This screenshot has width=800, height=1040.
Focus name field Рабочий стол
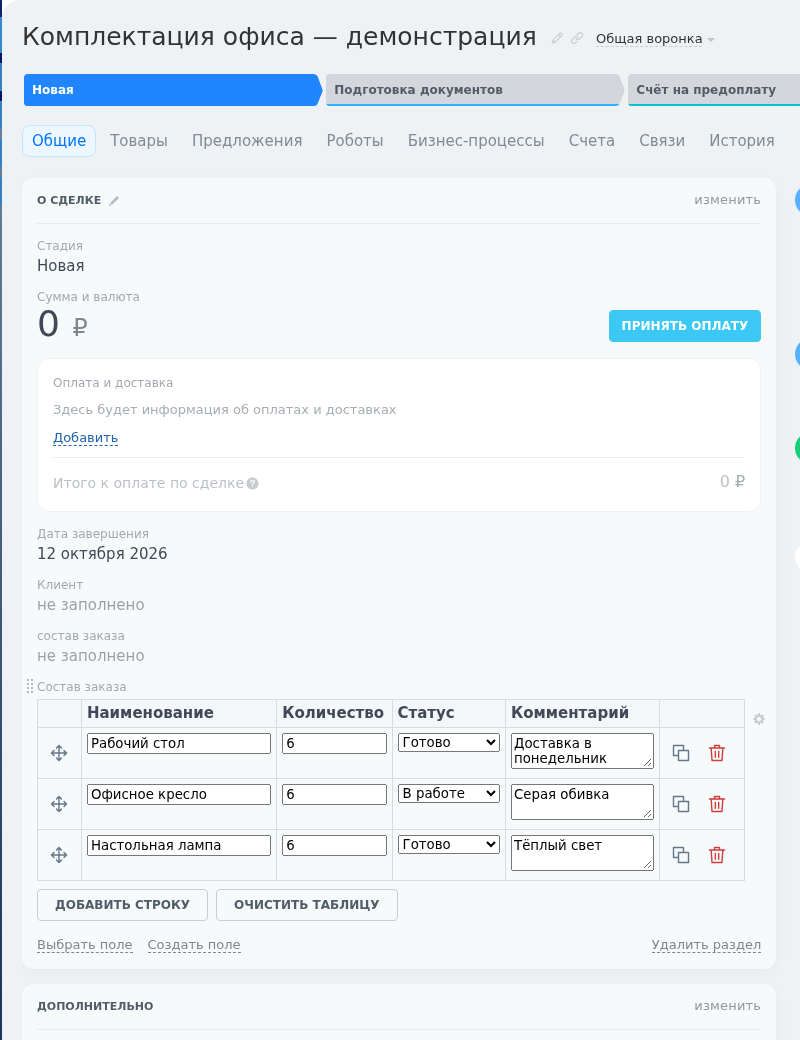[x=179, y=743]
